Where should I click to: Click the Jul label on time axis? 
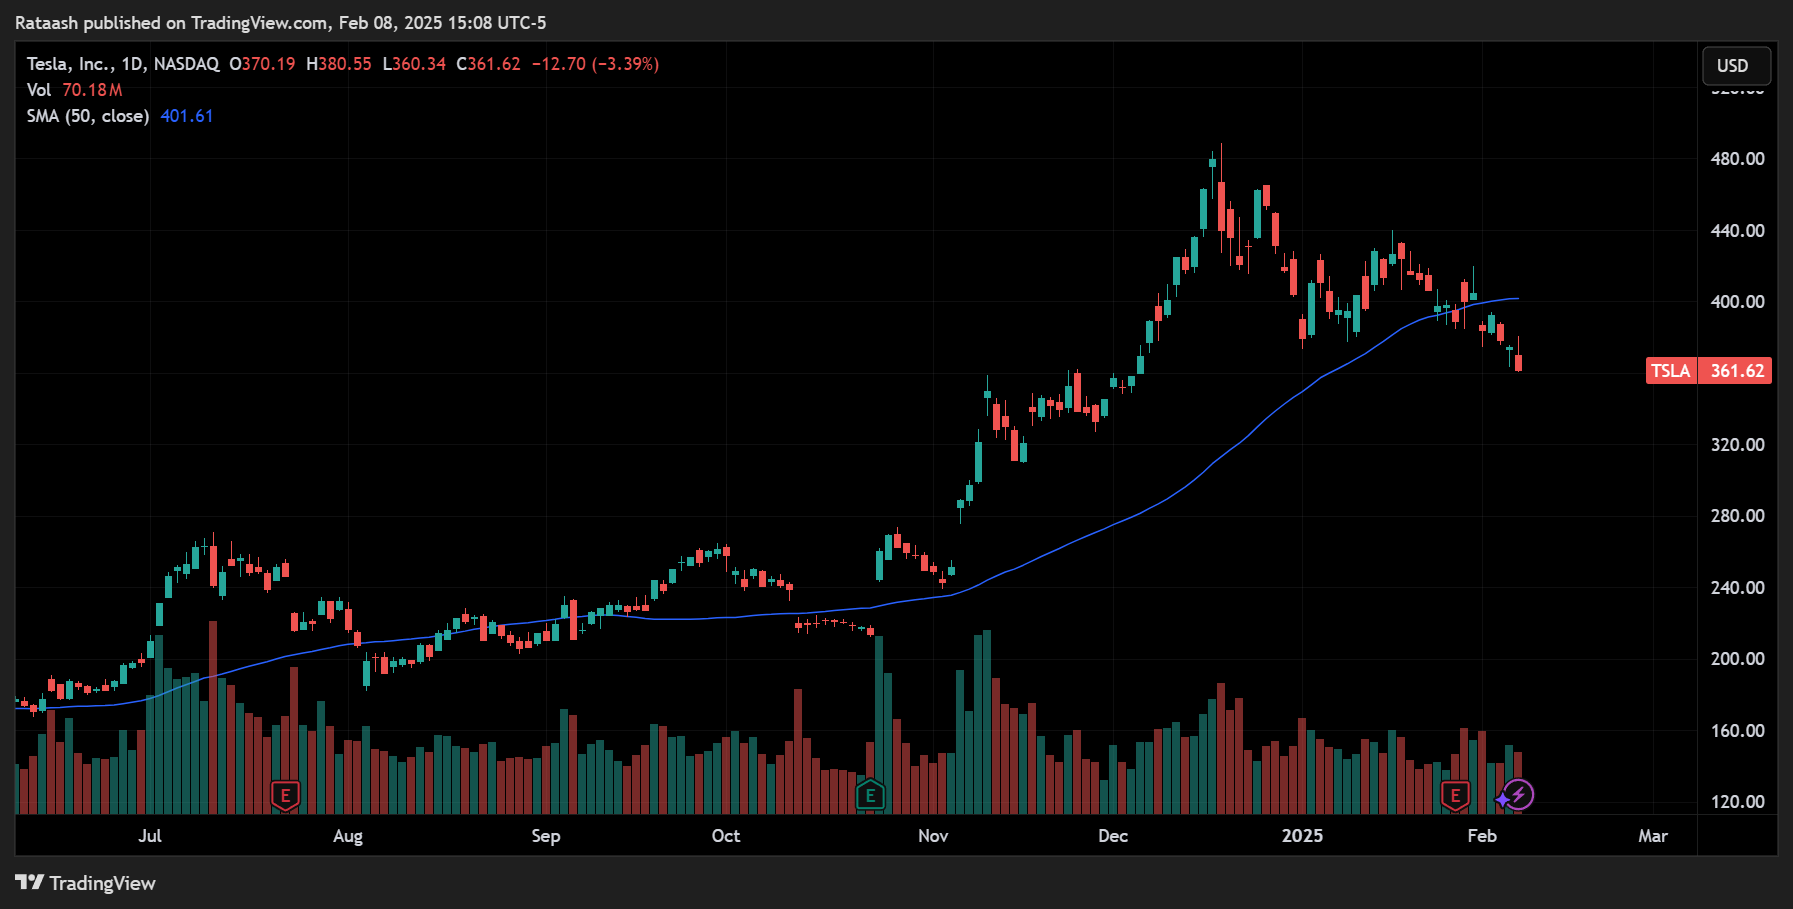click(x=150, y=836)
